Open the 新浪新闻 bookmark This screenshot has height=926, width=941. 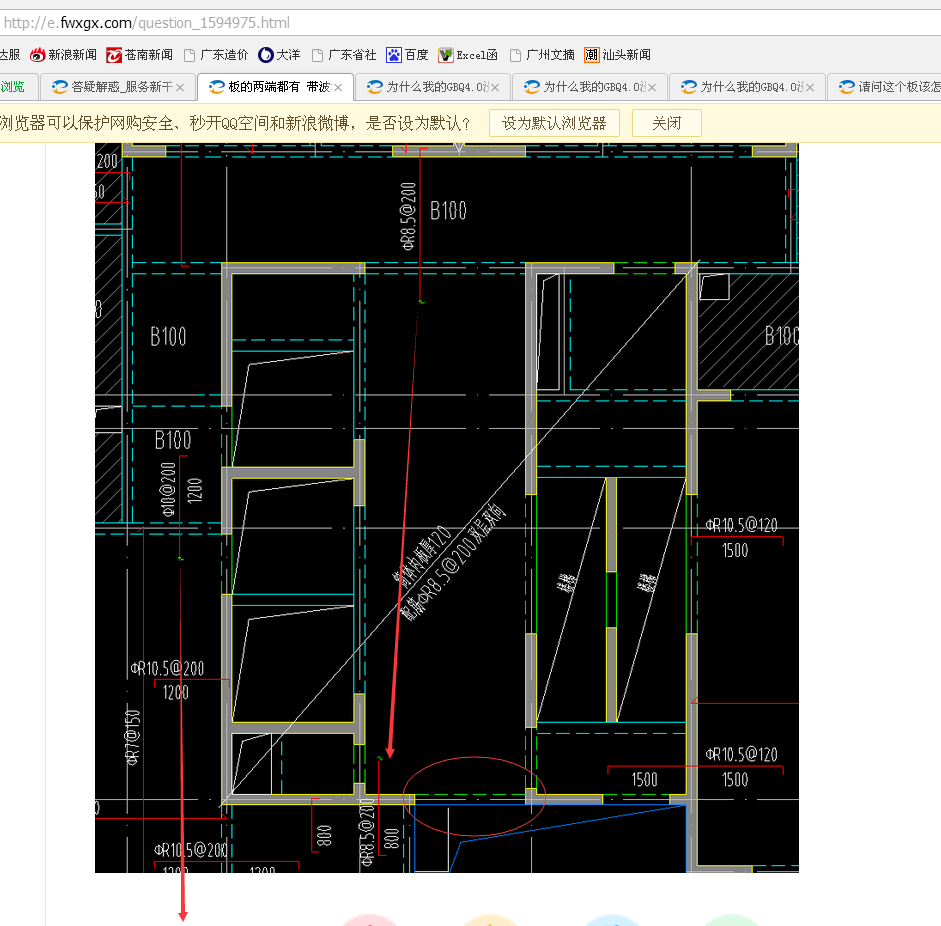point(64,55)
